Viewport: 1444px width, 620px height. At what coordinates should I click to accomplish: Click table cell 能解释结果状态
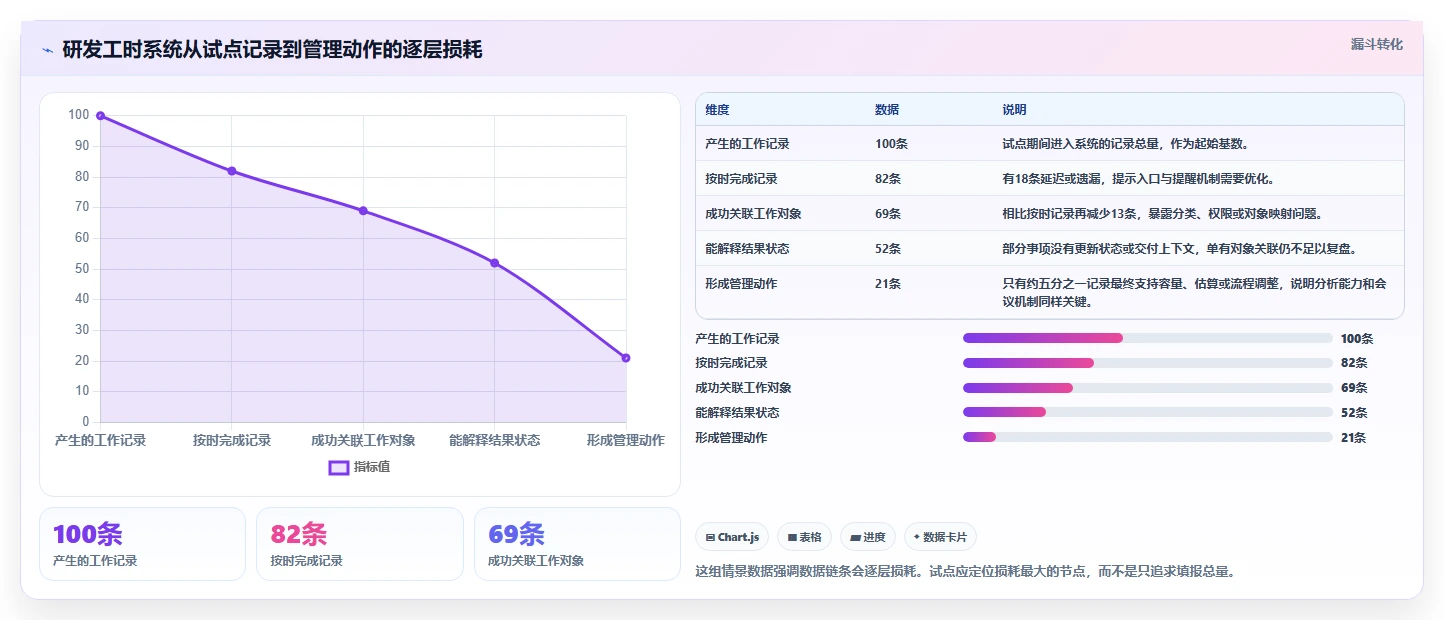pos(747,249)
